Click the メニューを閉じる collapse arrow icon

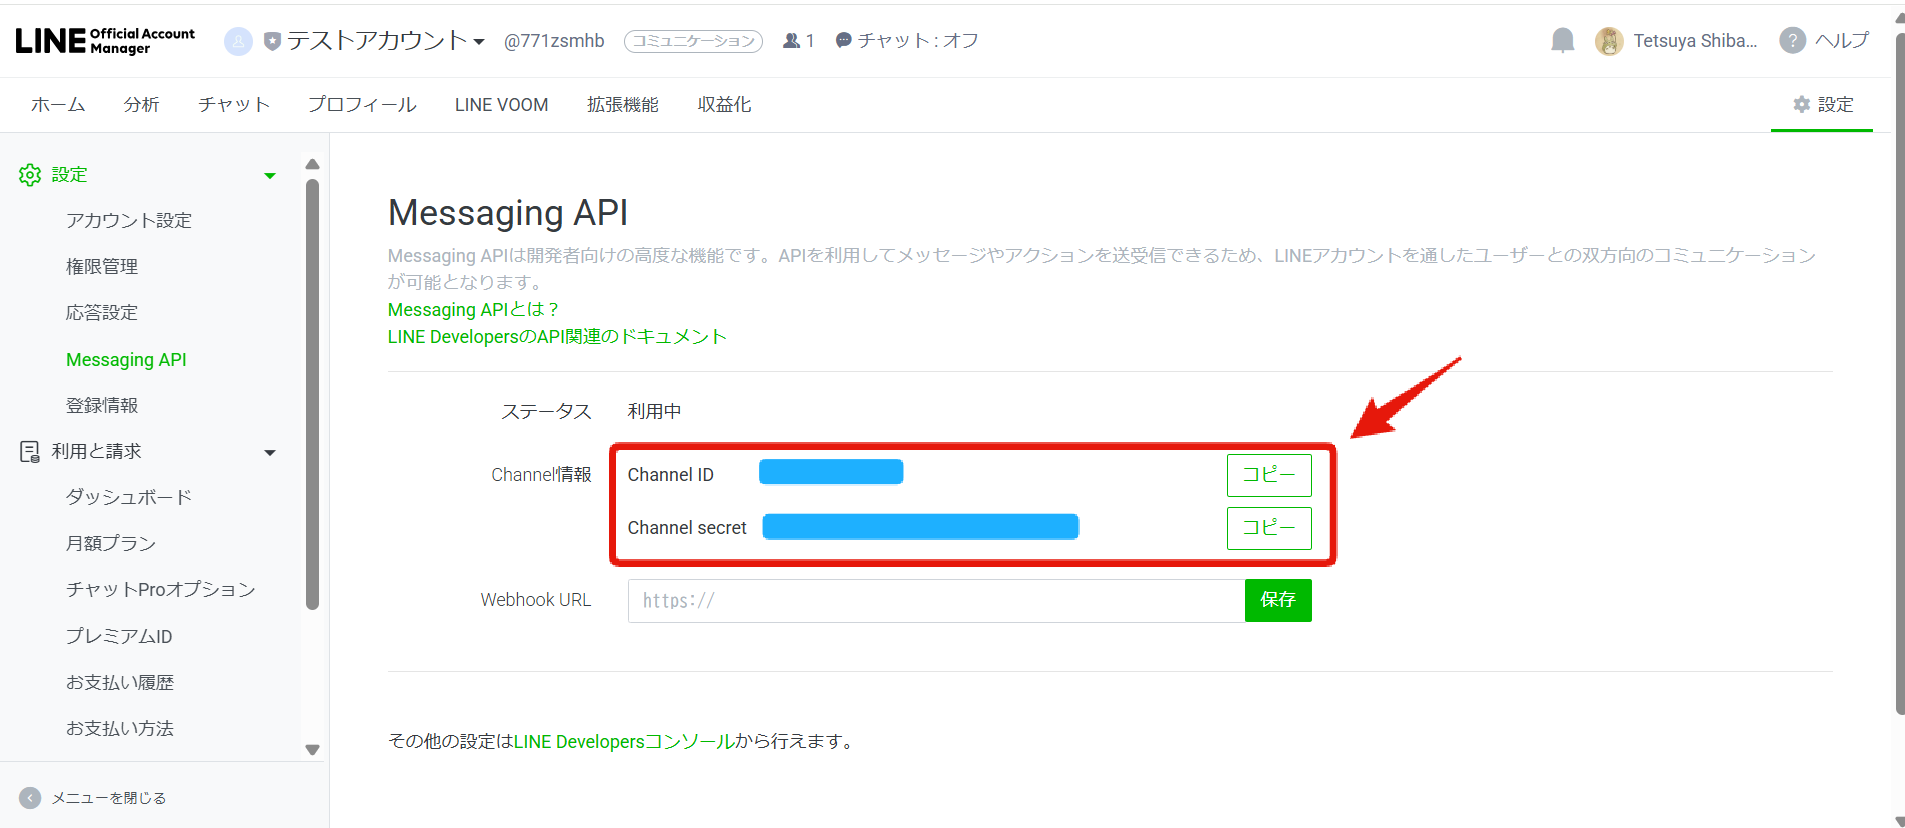[30, 798]
